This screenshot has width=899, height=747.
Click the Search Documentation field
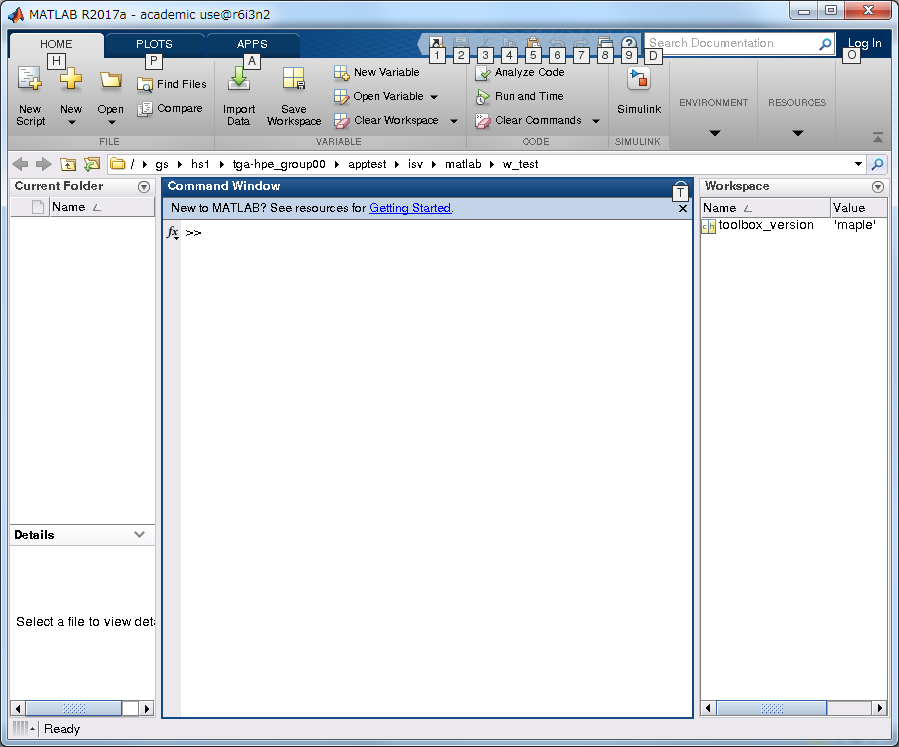click(x=730, y=44)
